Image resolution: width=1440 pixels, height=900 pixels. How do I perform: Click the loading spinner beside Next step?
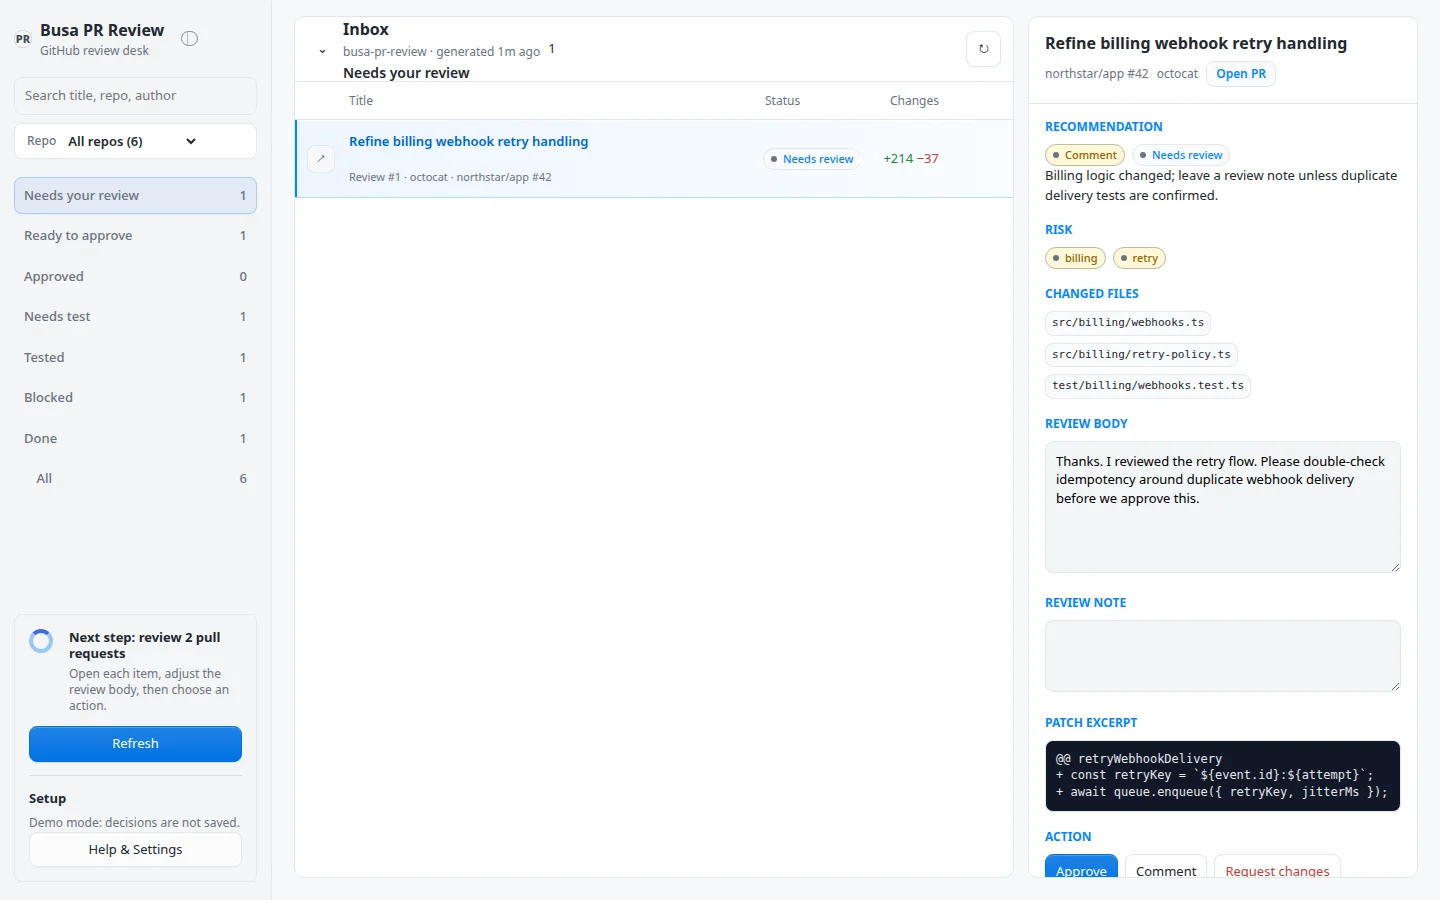click(41, 641)
